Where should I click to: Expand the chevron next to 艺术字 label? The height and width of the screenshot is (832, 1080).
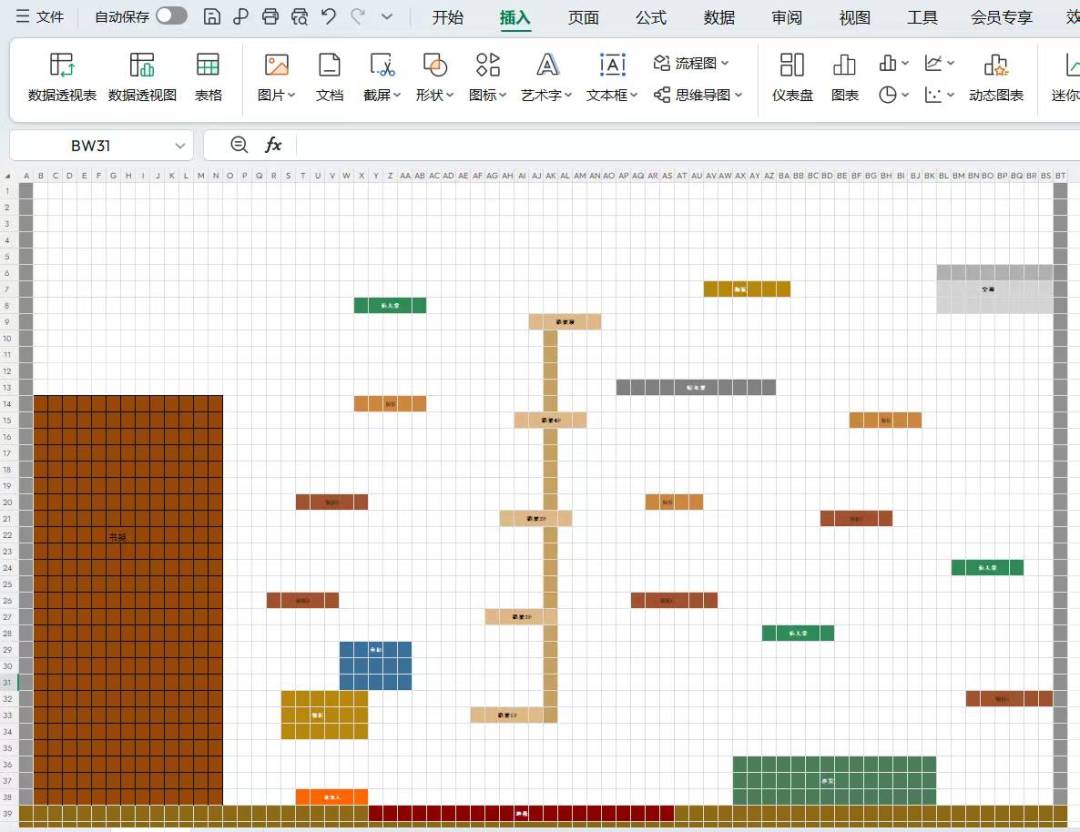coord(568,95)
